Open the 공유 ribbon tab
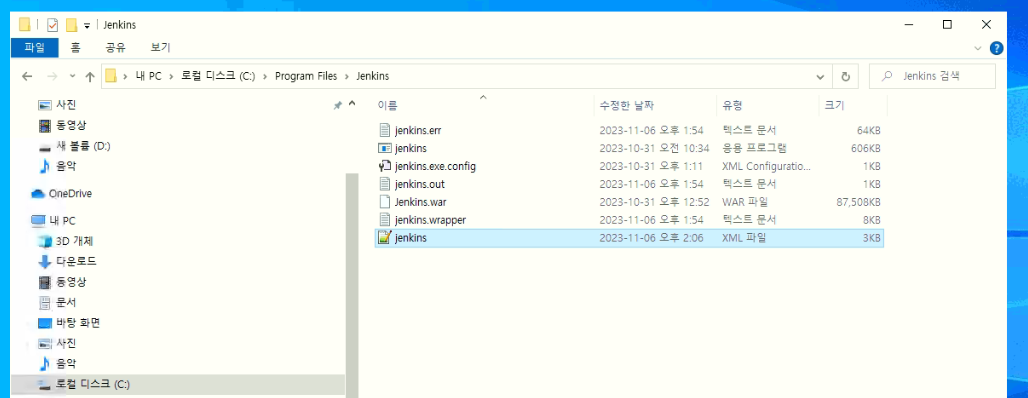The width and height of the screenshot is (1028, 398). point(115,47)
